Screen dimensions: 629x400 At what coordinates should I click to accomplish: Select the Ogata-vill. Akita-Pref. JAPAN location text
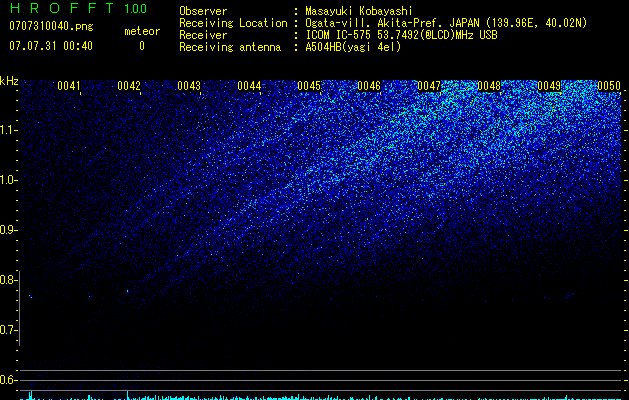pos(446,23)
